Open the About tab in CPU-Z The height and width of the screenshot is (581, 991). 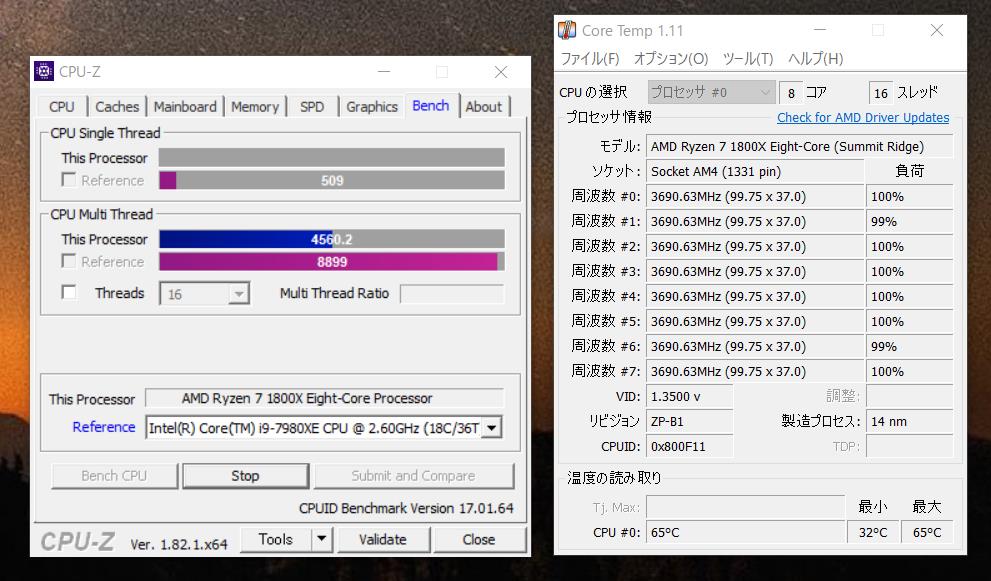[x=483, y=107]
